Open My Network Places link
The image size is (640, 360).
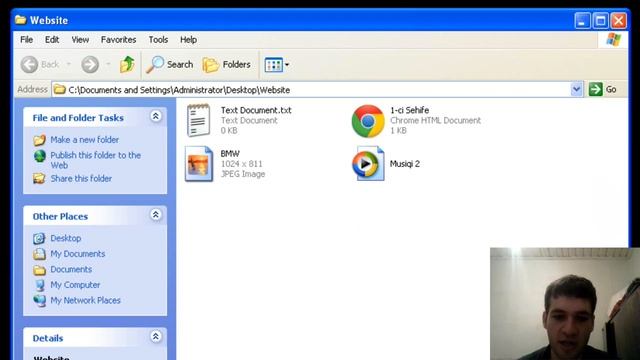click(85, 300)
